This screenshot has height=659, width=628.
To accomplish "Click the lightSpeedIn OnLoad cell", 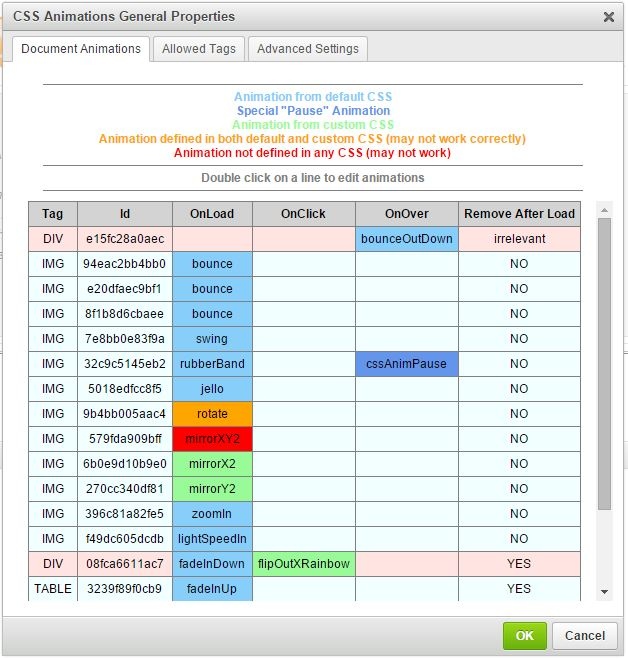I will (x=212, y=539).
